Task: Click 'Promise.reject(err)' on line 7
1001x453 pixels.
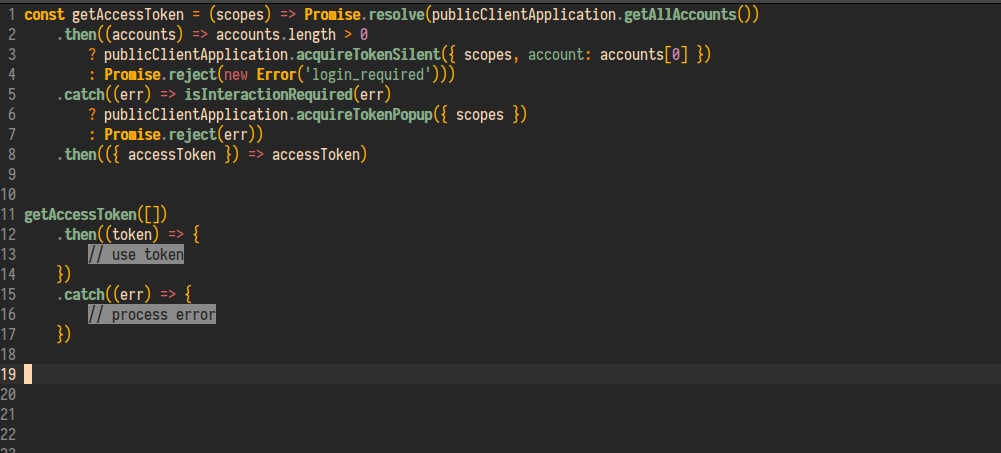Action: click(180, 135)
